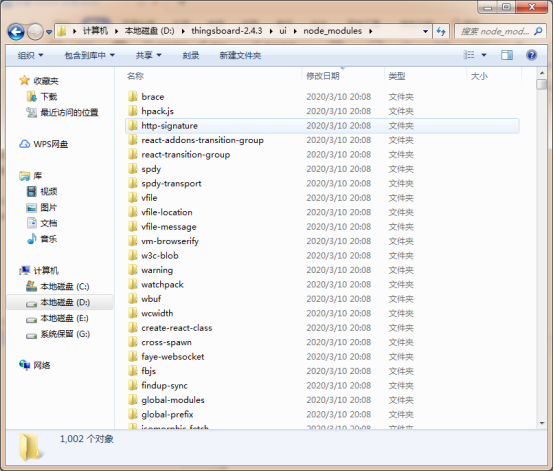Sort by 修改日期 column header

[323, 76]
